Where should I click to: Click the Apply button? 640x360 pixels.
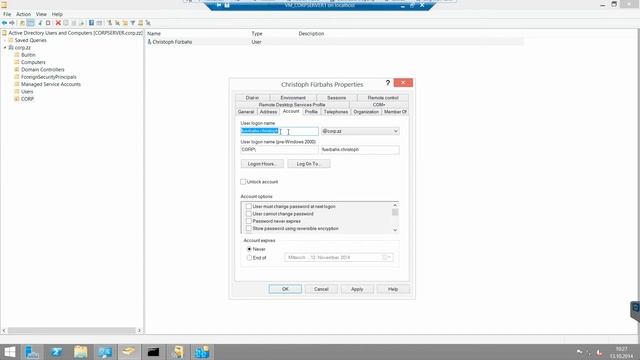point(357,289)
